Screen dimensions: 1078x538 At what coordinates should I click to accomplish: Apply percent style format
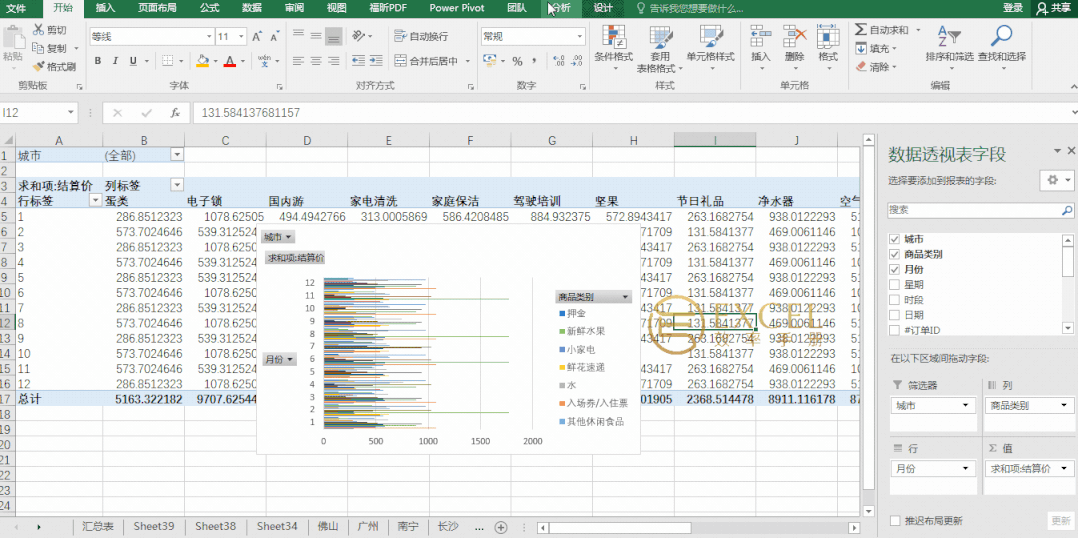point(517,61)
